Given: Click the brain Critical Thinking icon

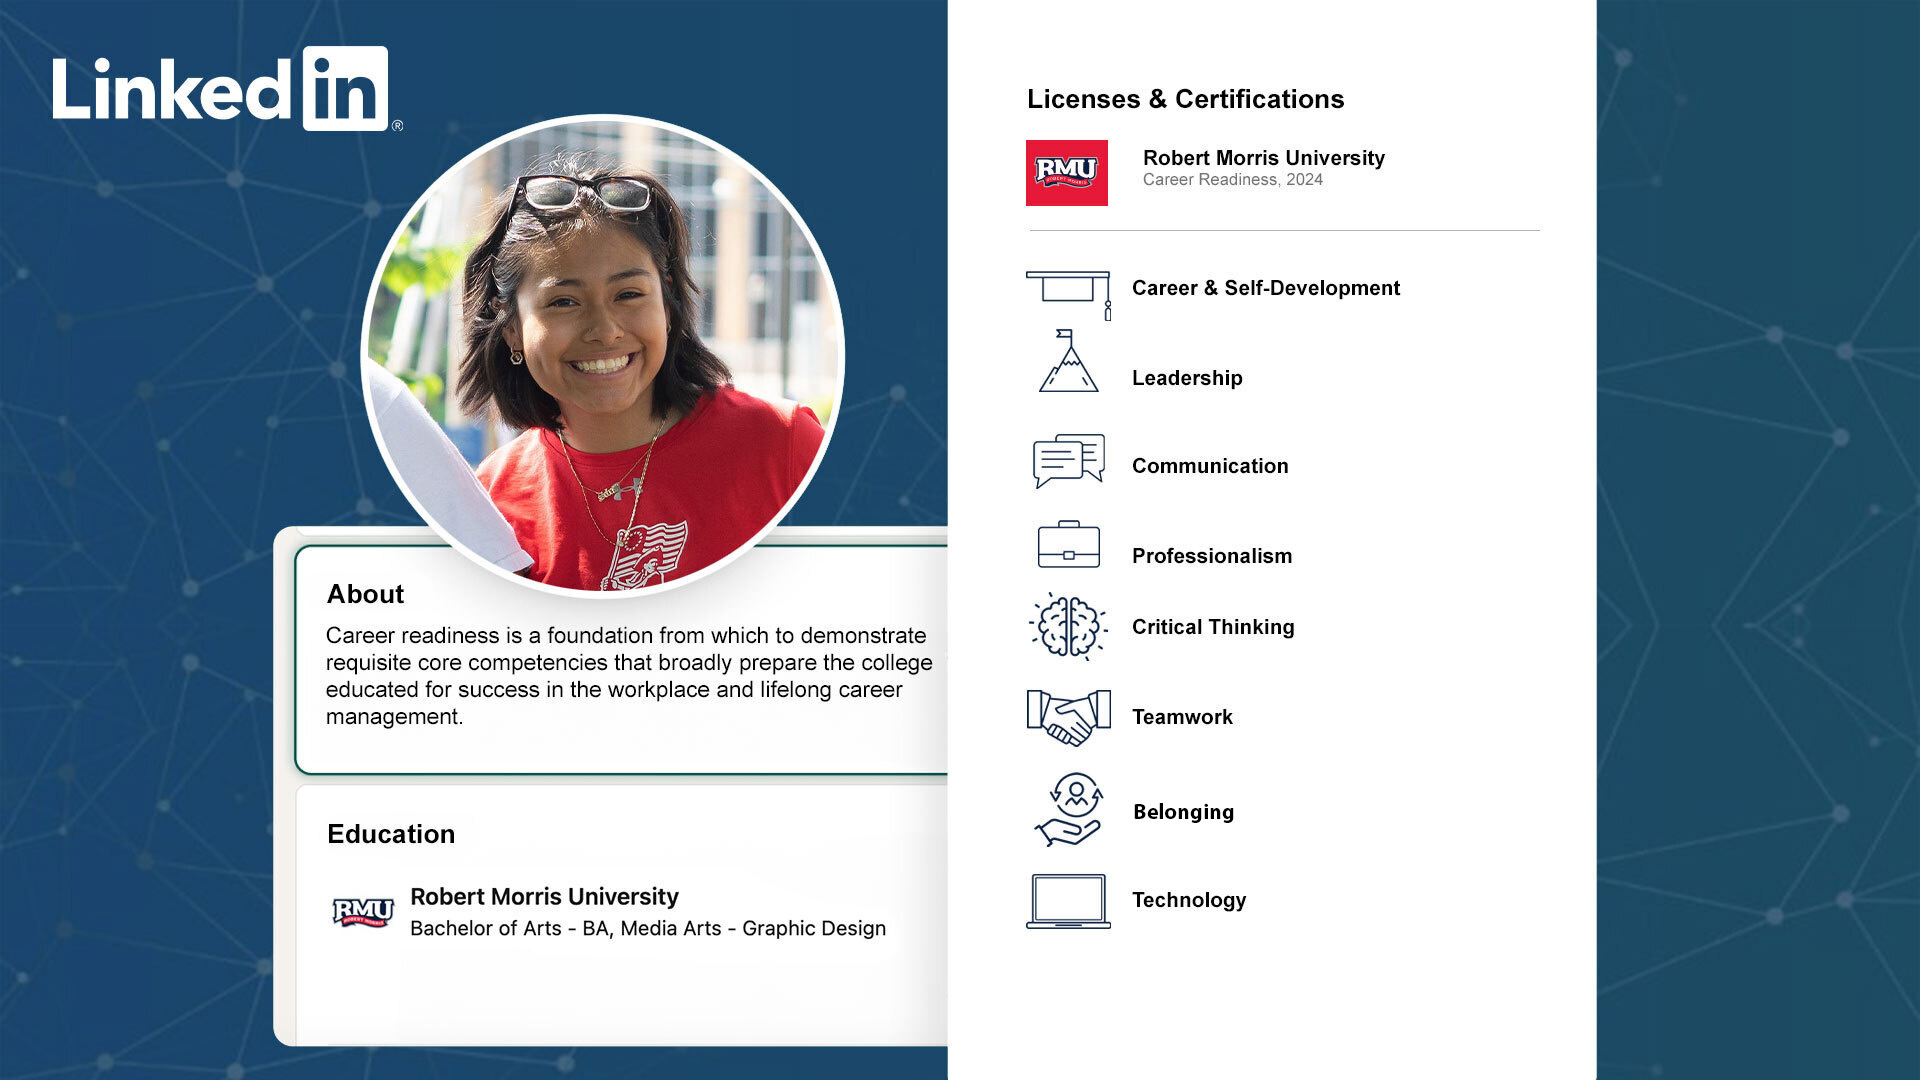Looking at the screenshot, I should coord(1068,627).
